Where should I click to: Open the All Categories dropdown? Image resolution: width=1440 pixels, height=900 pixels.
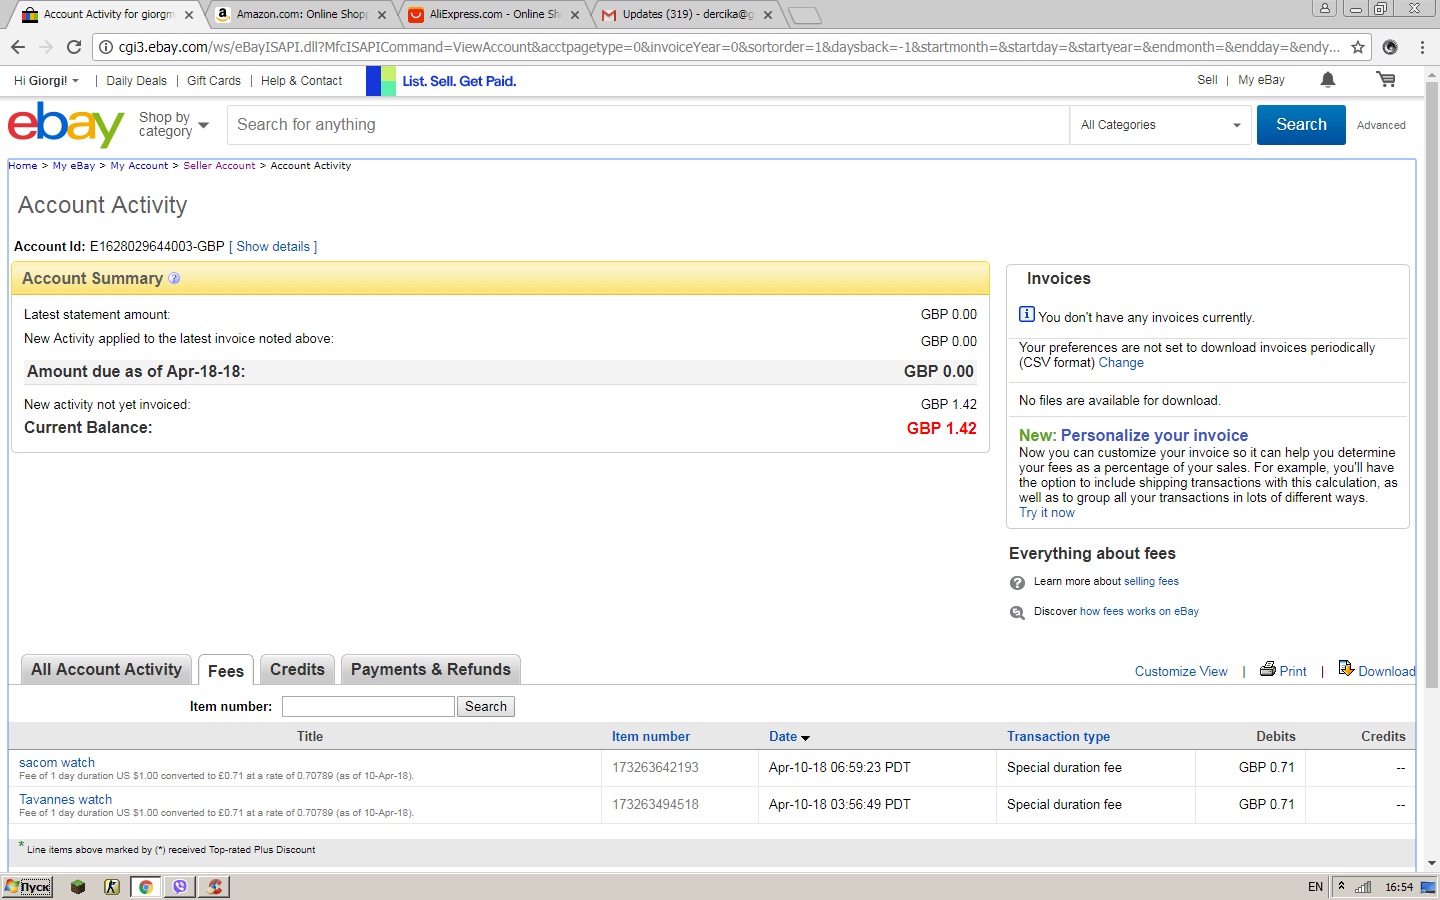pos(1161,125)
